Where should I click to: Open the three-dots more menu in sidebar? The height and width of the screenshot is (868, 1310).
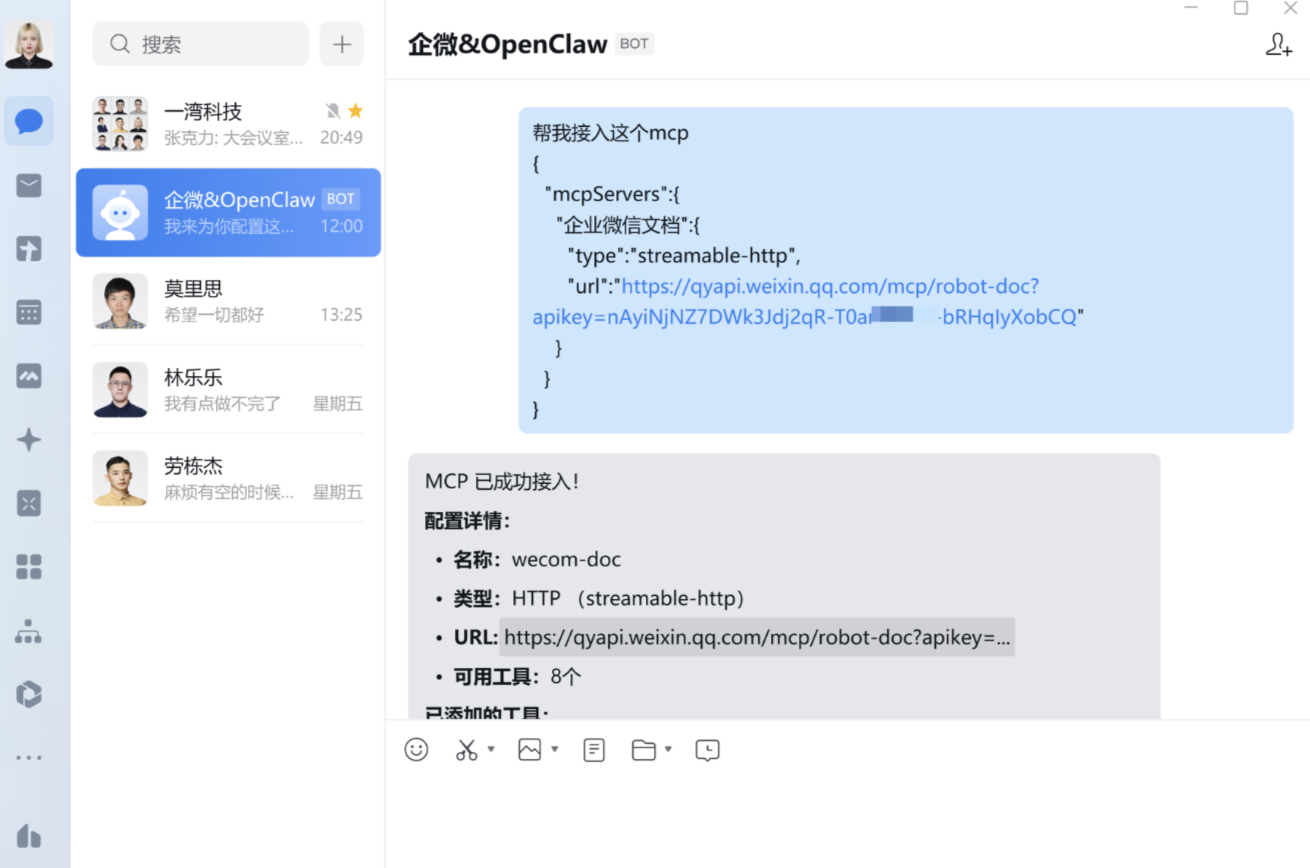29,758
